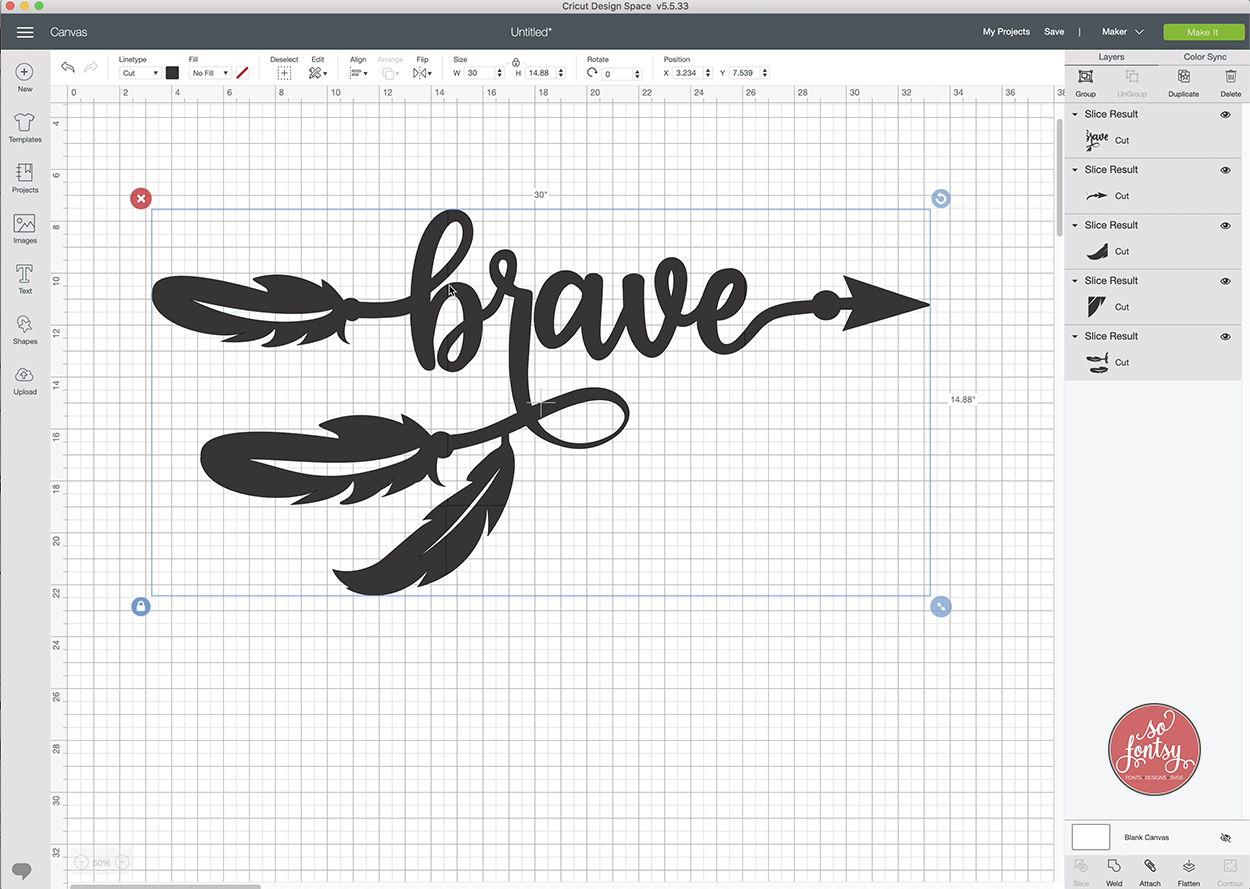Collapse the third Slice Result layer
Image resolution: width=1250 pixels, height=889 pixels.
pos(1075,225)
